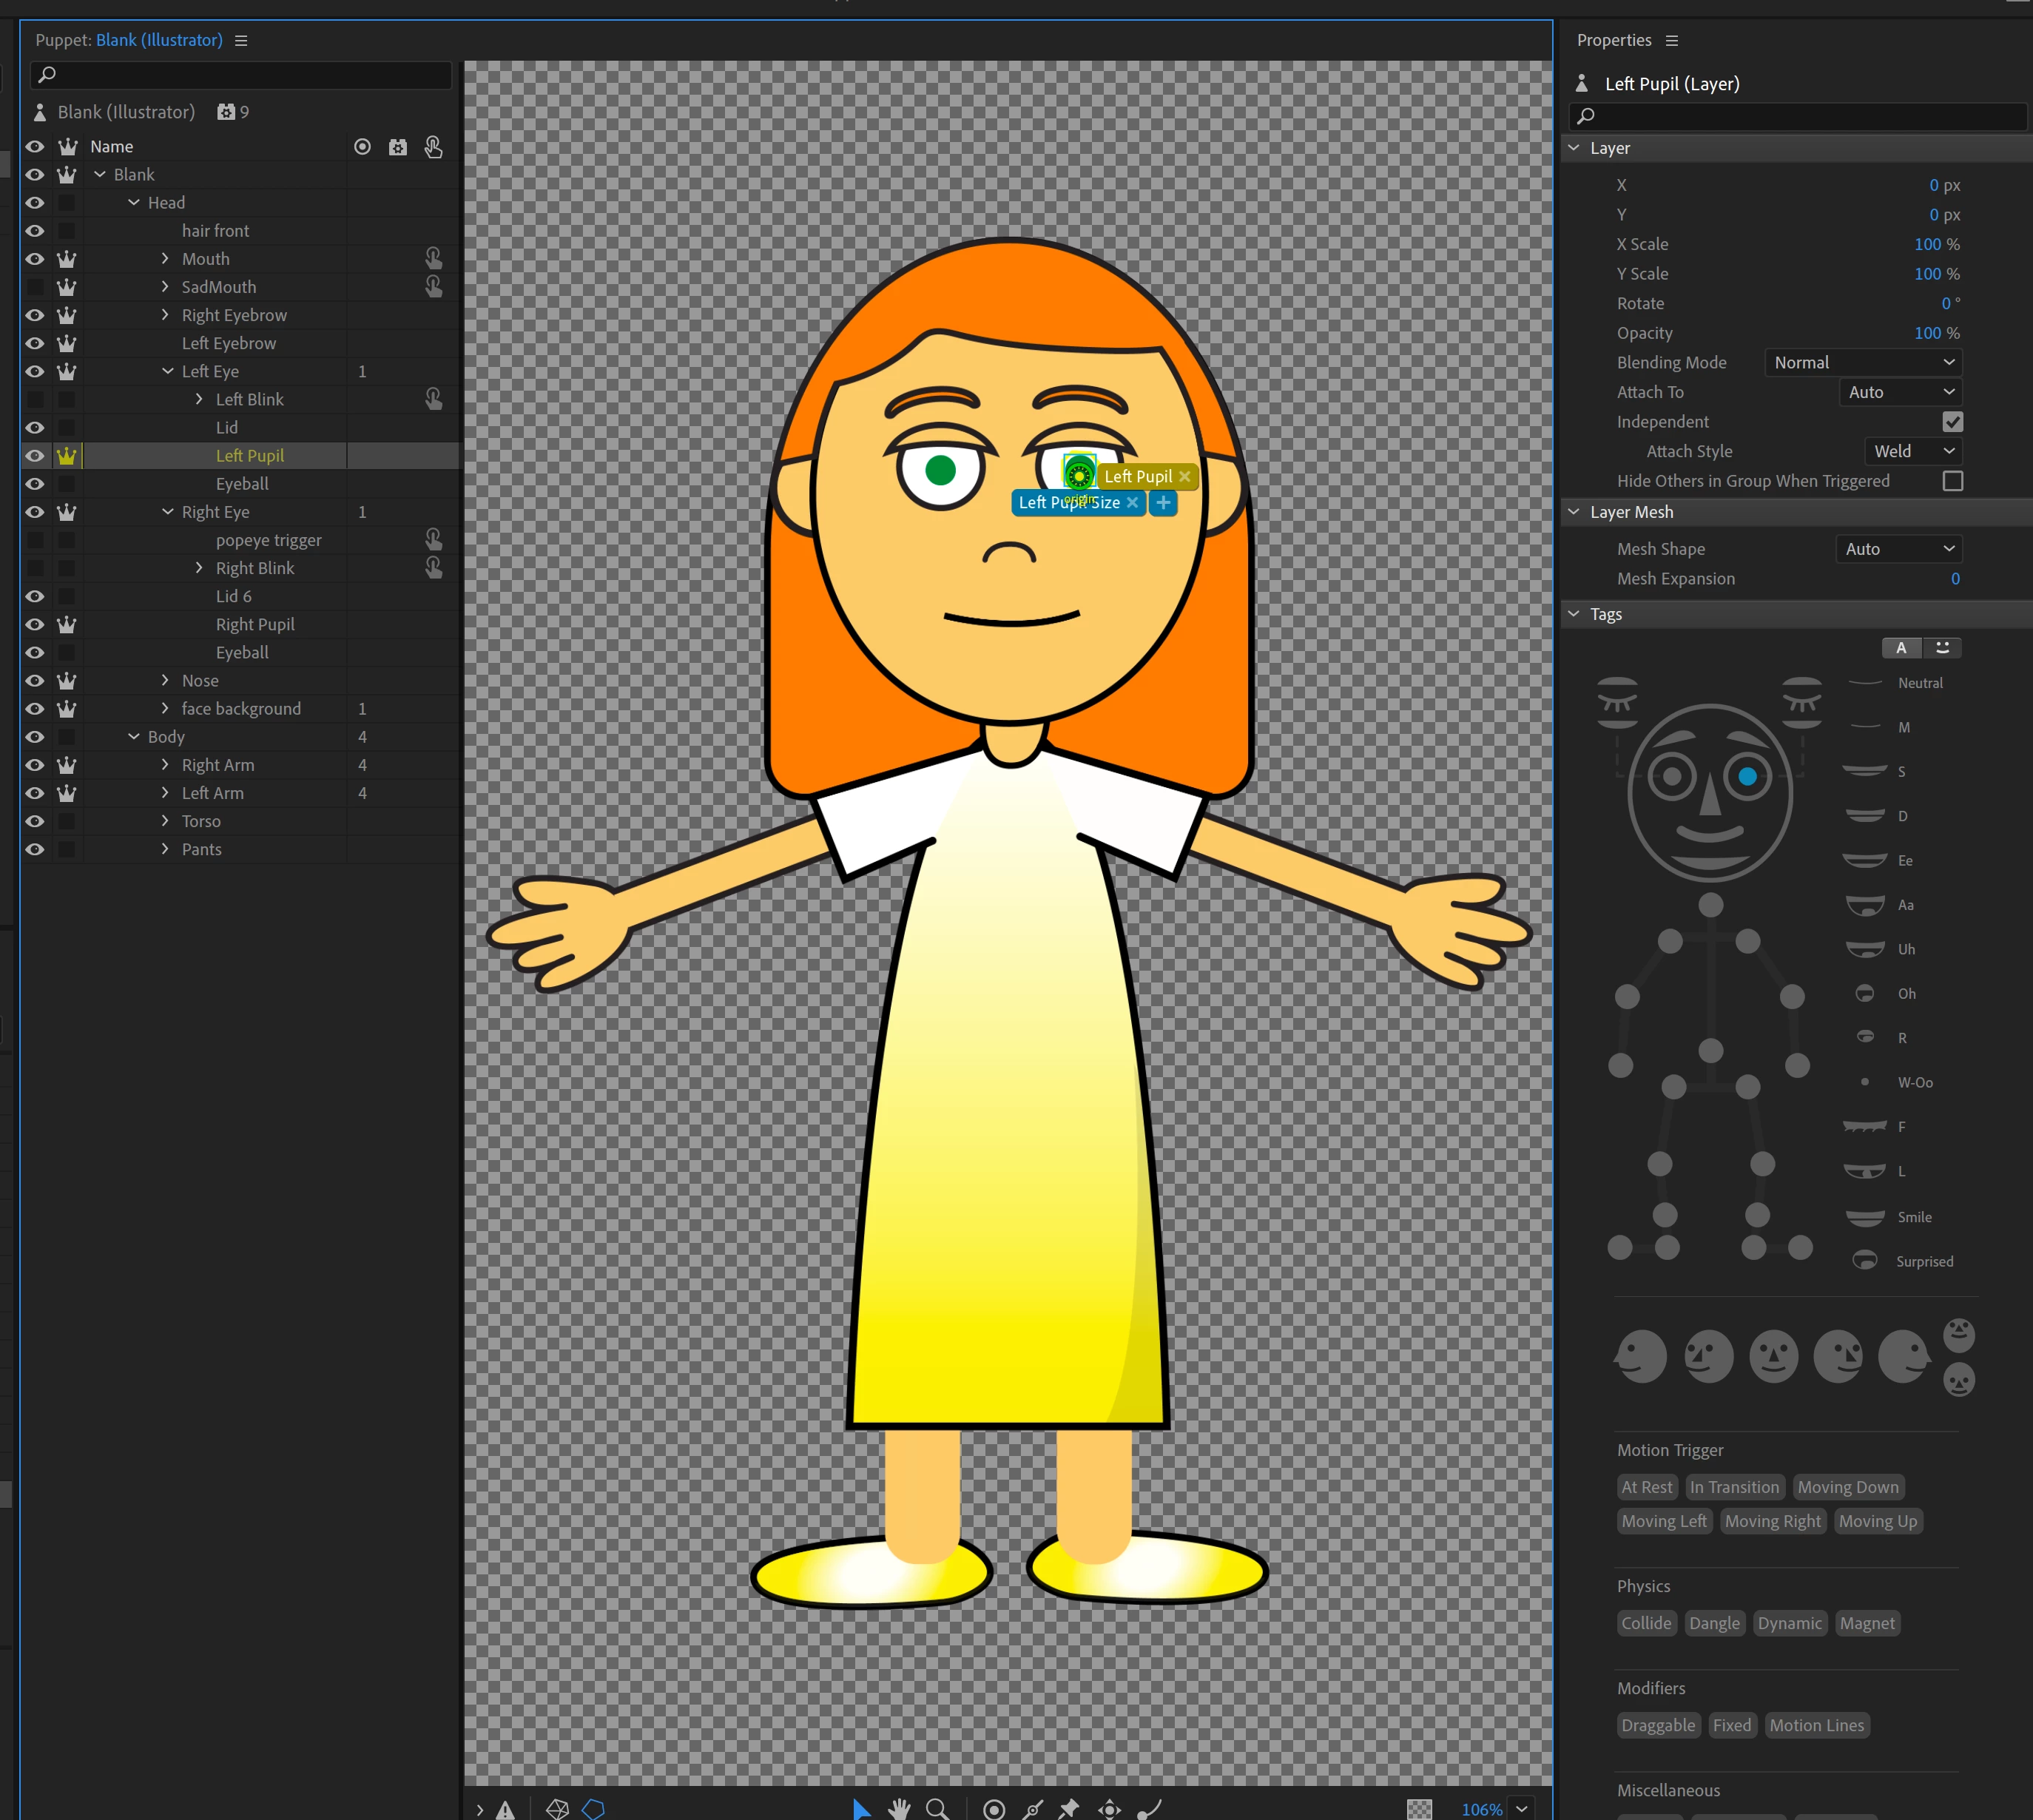The width and height of the screenshot is (2033, 1820).
Task: Open the Attach Style Weld dropdown
Action: pos(1912,452)
